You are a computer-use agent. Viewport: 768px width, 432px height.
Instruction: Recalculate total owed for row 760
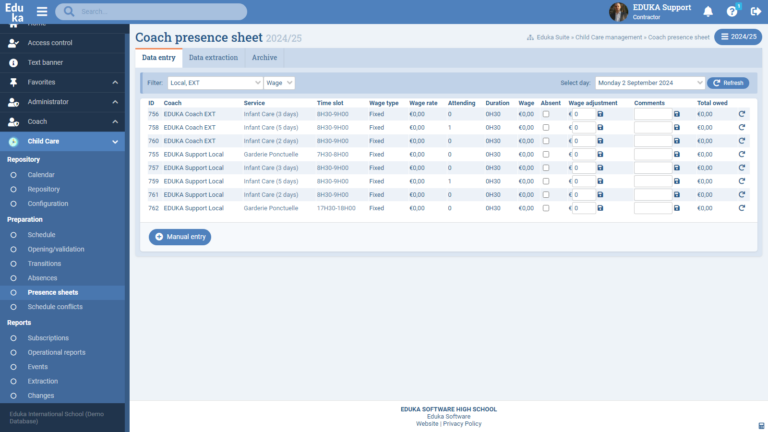pos(742,141)
